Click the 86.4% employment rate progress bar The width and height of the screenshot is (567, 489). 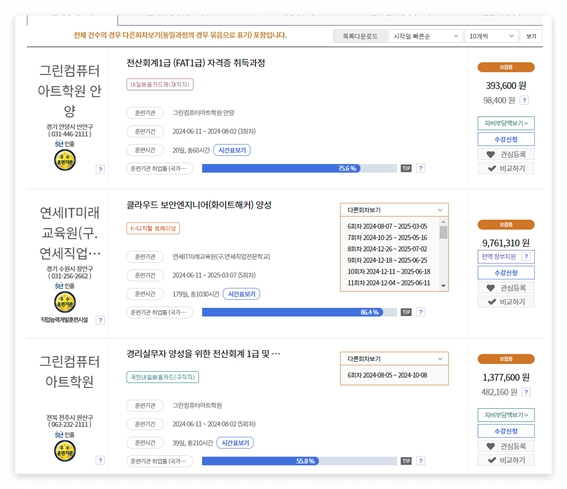[299, 312]
